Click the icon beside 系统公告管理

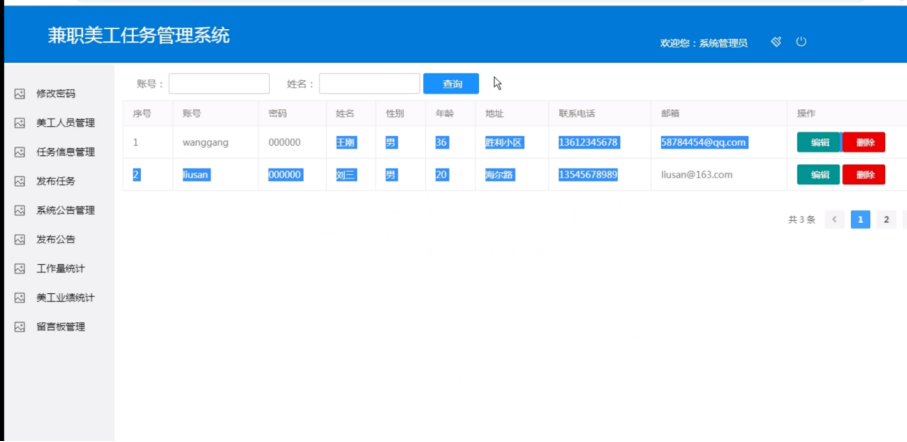[20, 210]
